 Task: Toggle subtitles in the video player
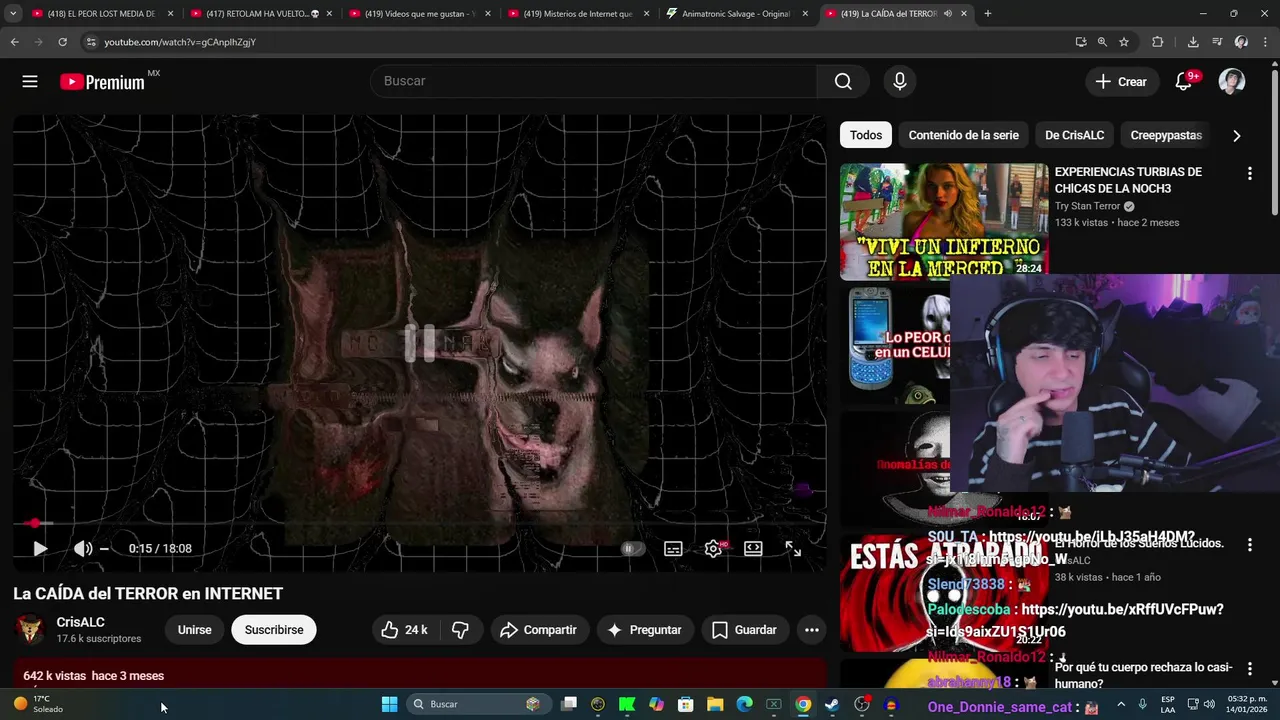pyautogui.click(x=673, y=548)
